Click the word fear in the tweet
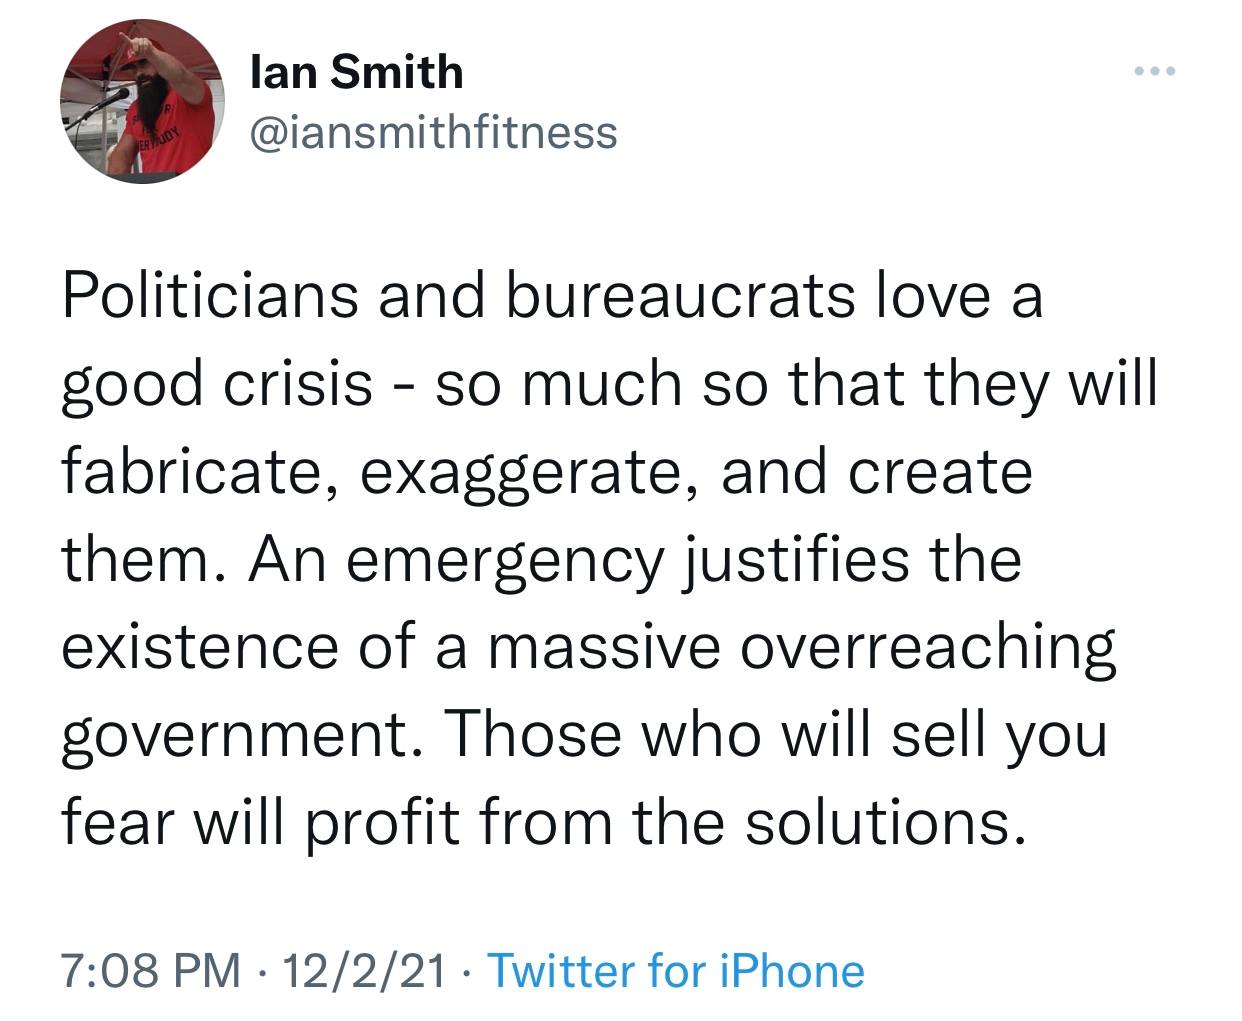 pos(115,822)
